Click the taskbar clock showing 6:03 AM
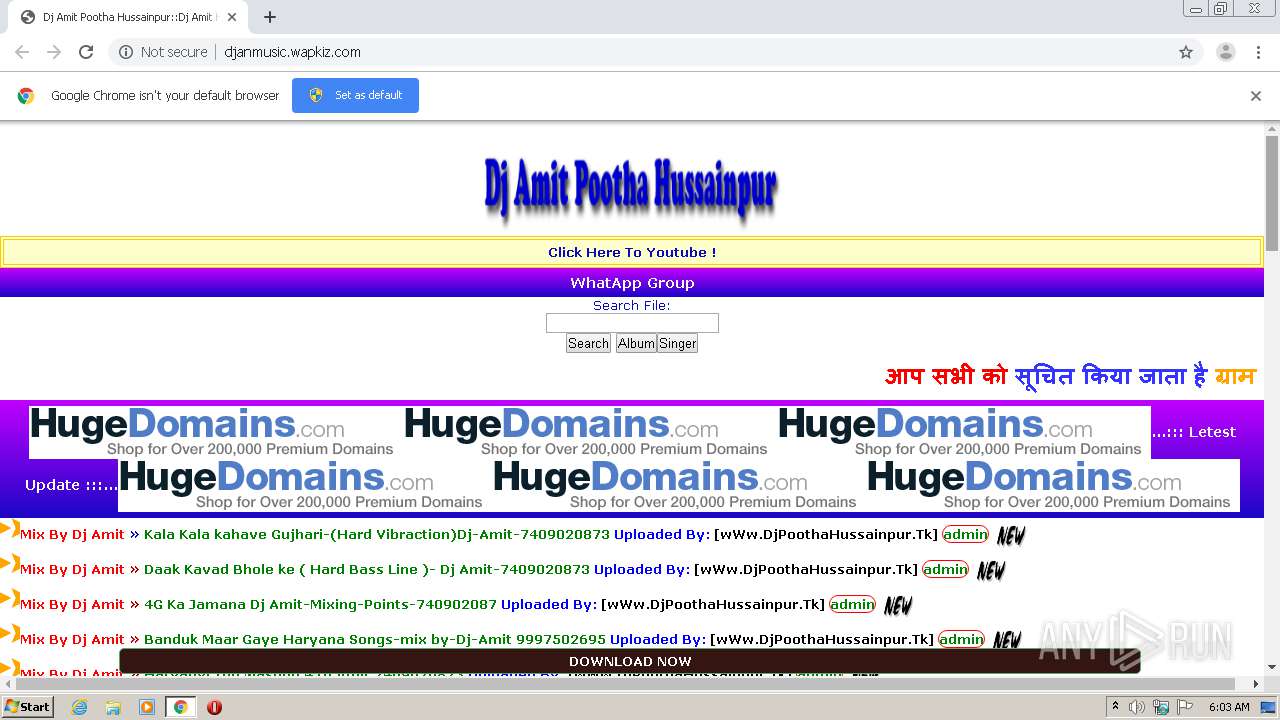1280x720 pixels. [1229, 707]
